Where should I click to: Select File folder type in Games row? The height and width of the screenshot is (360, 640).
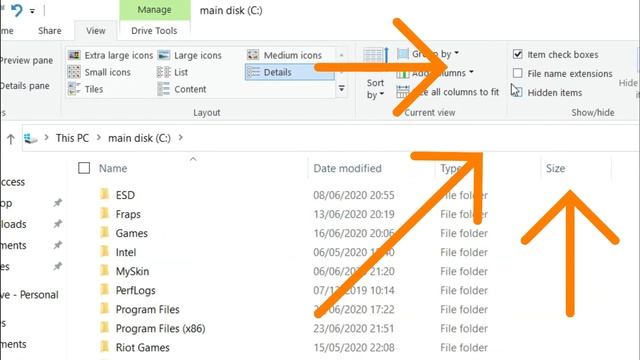(464, 233)
